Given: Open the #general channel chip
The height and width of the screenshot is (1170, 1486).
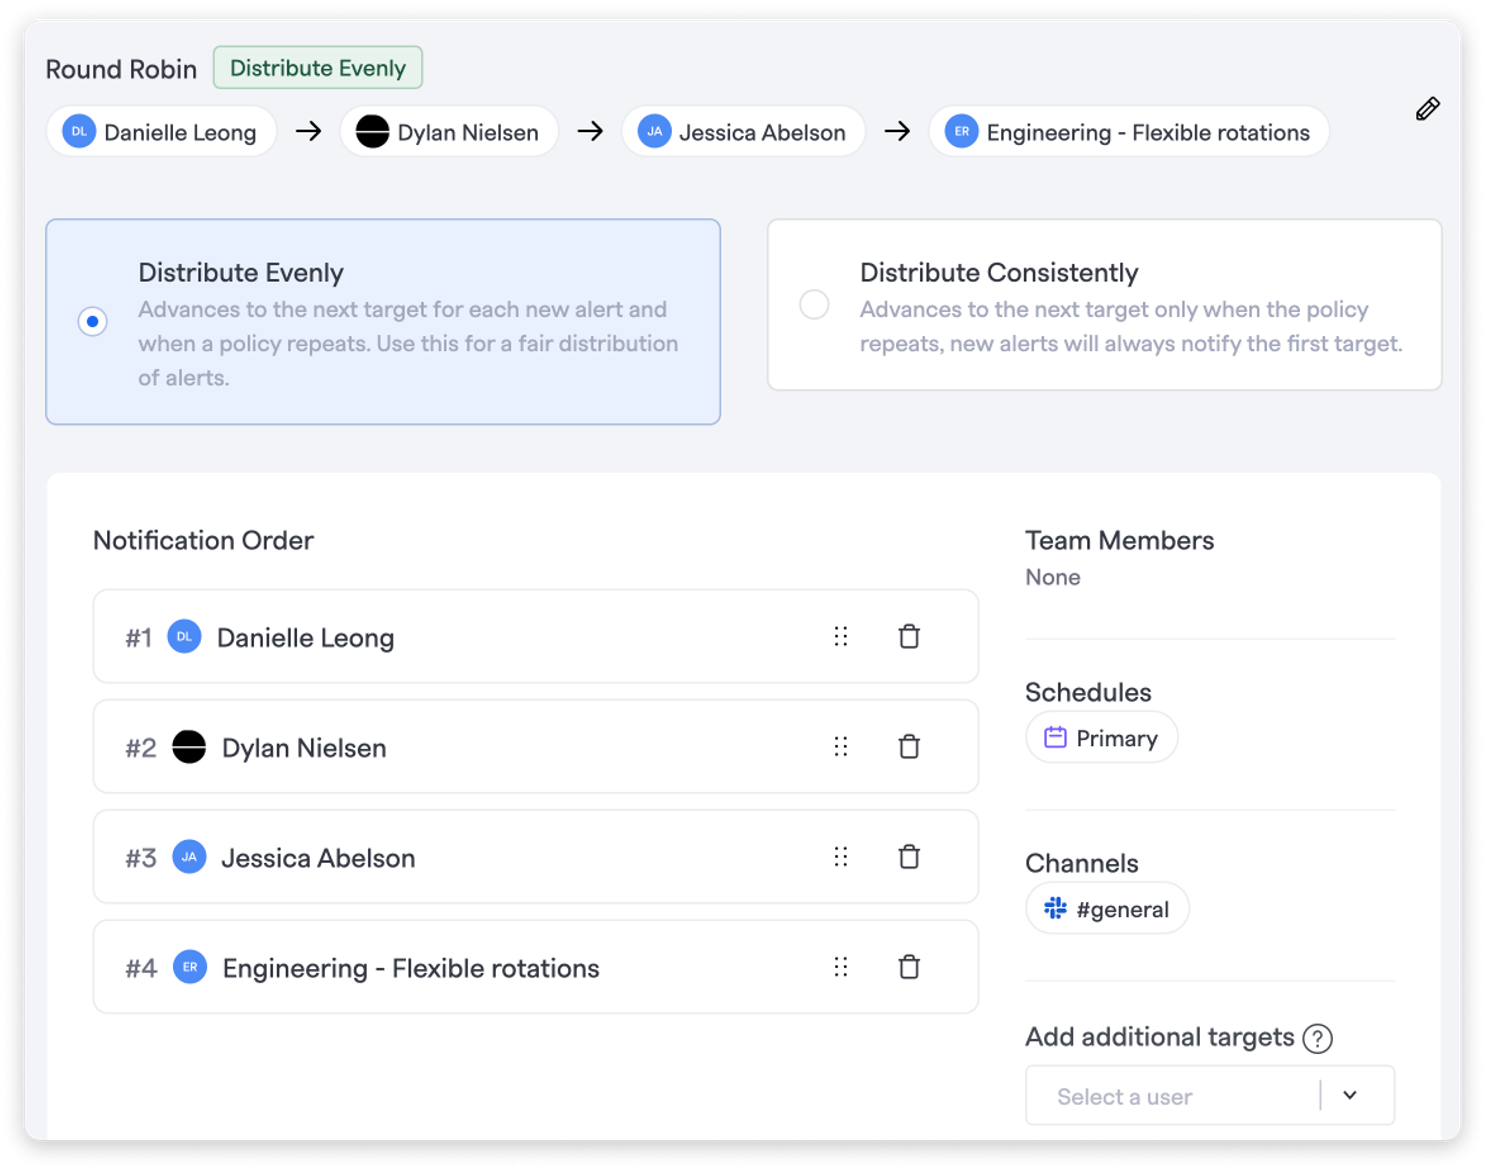Looking at the screenshot, I should tap(1107, 909).
